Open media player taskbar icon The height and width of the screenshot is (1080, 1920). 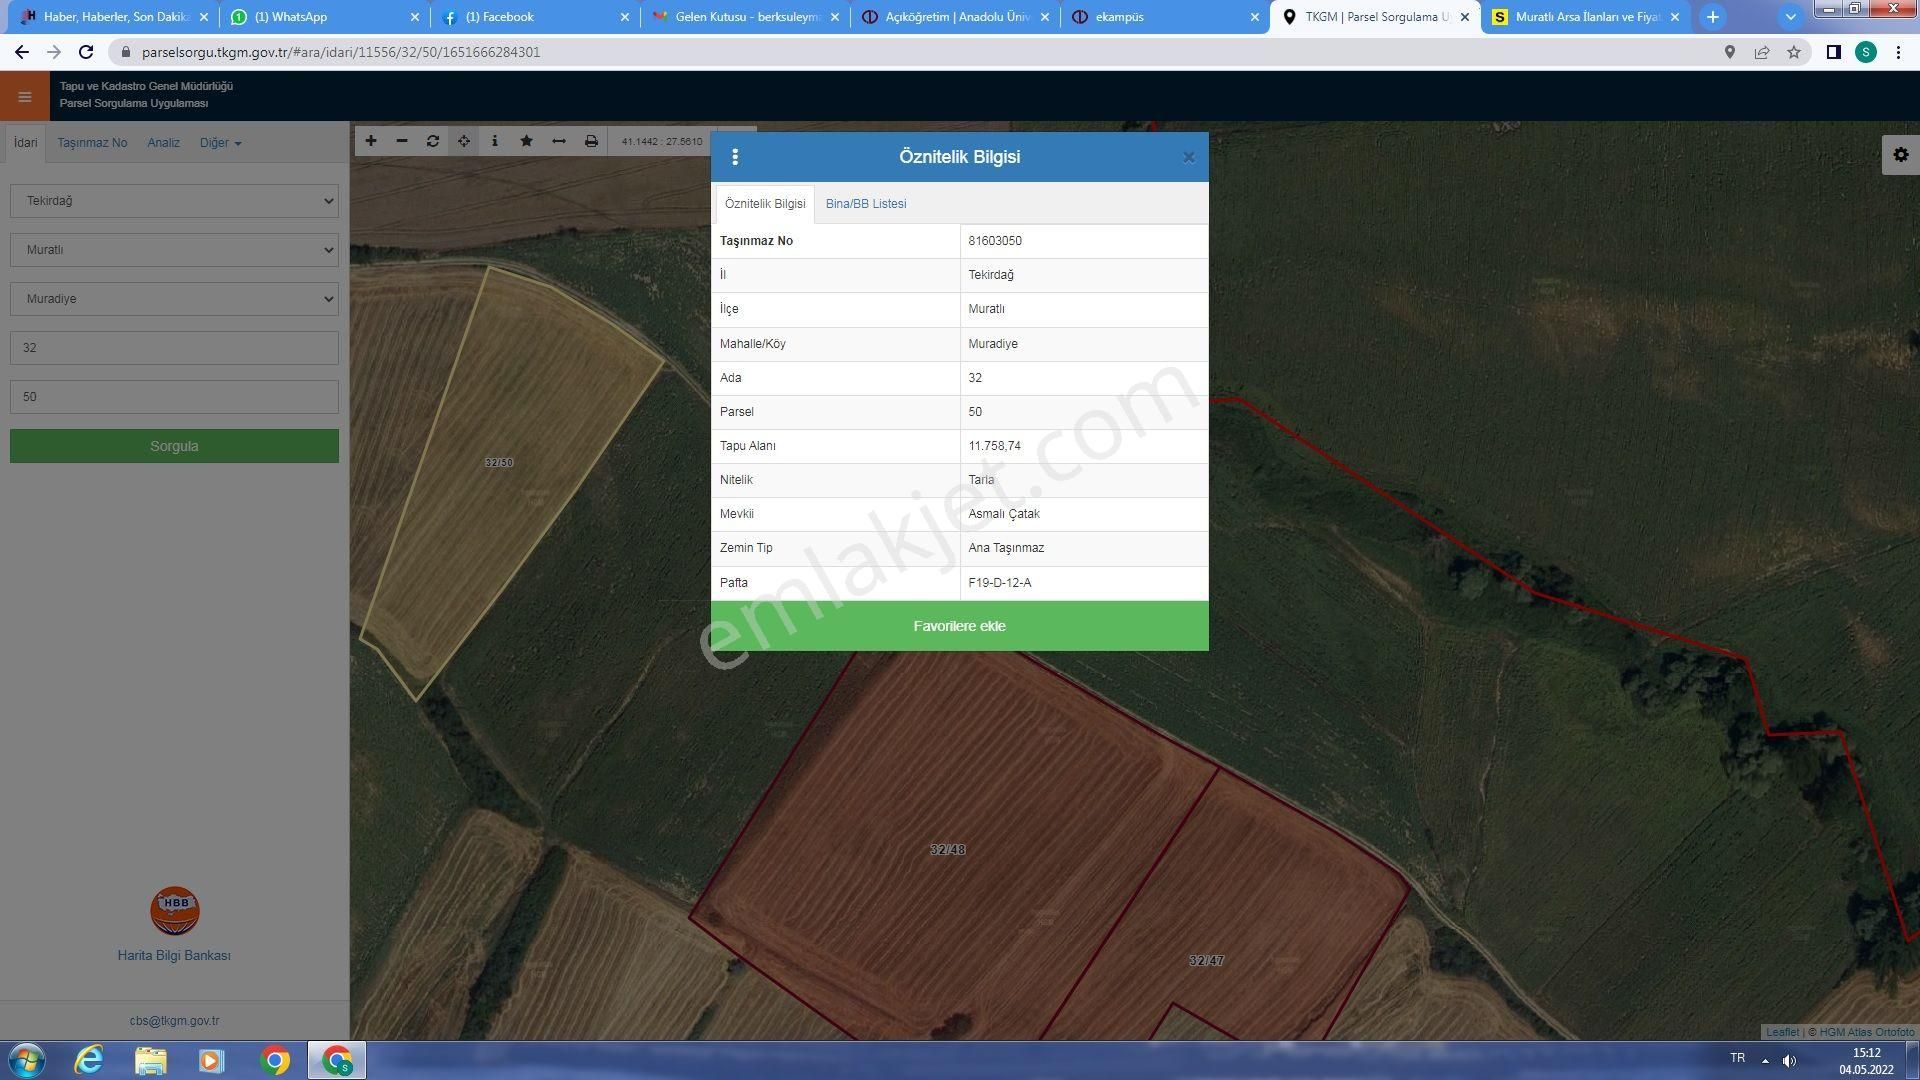pos(211,1060)
